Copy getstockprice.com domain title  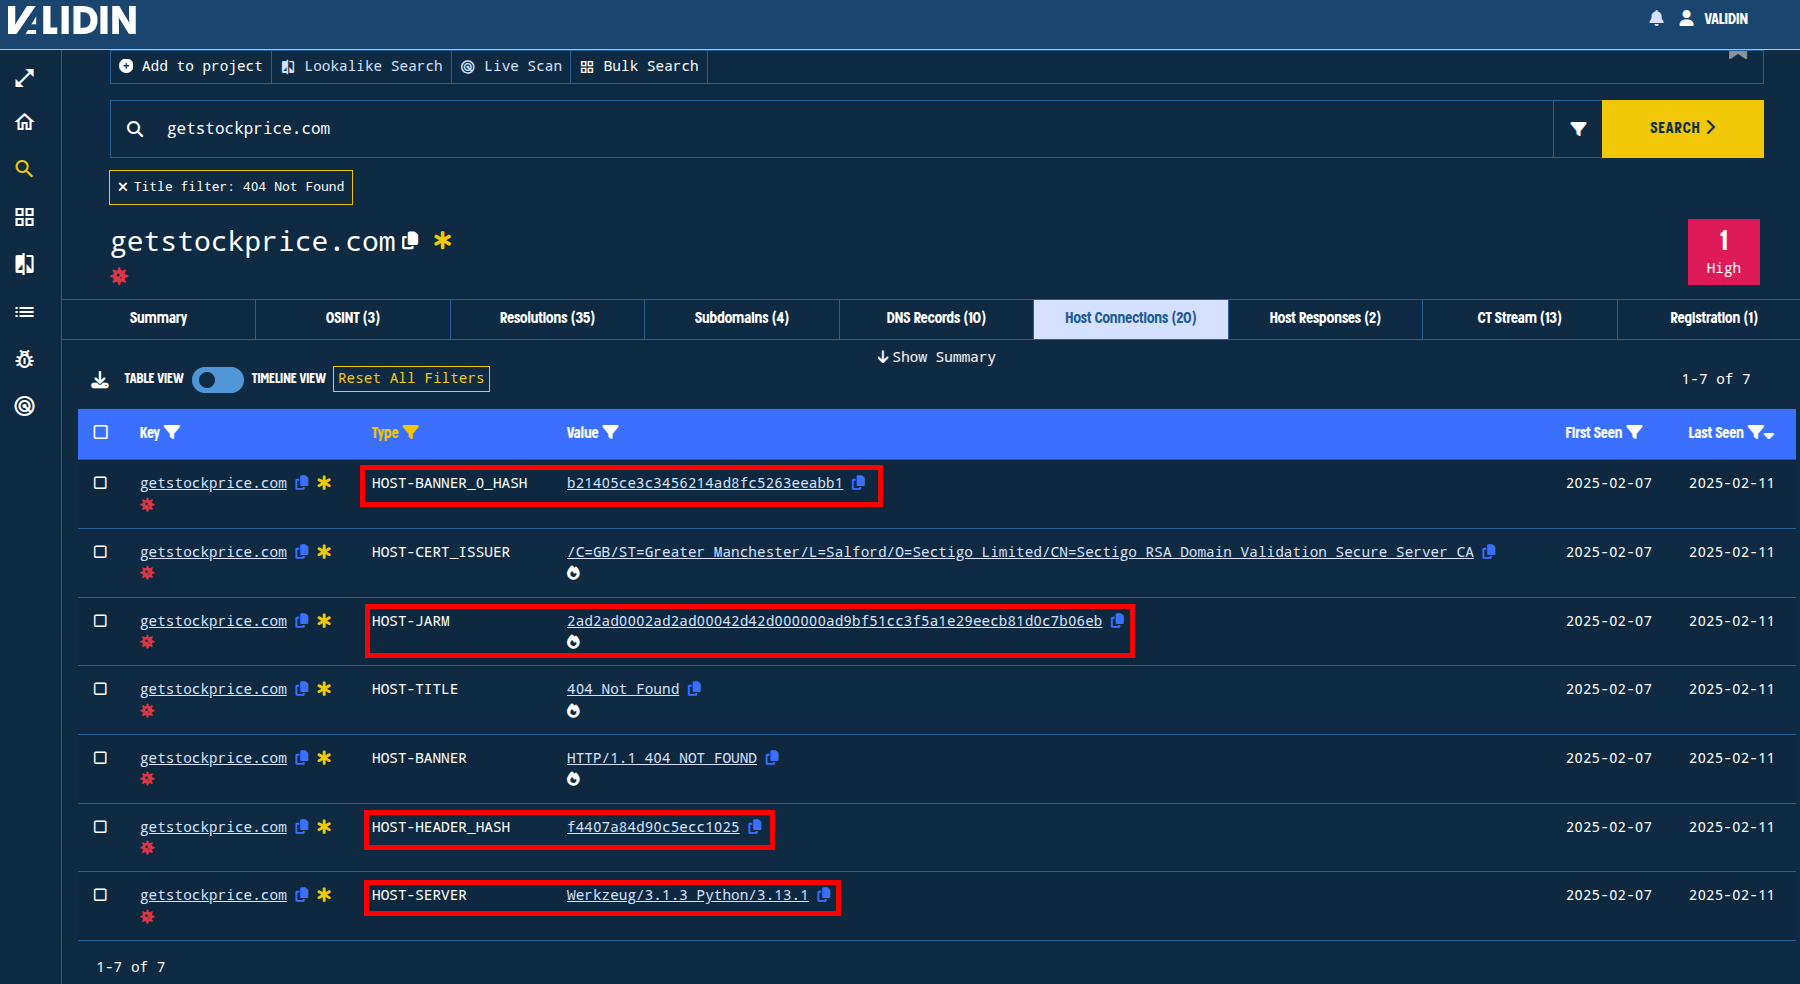coord(410,241)
